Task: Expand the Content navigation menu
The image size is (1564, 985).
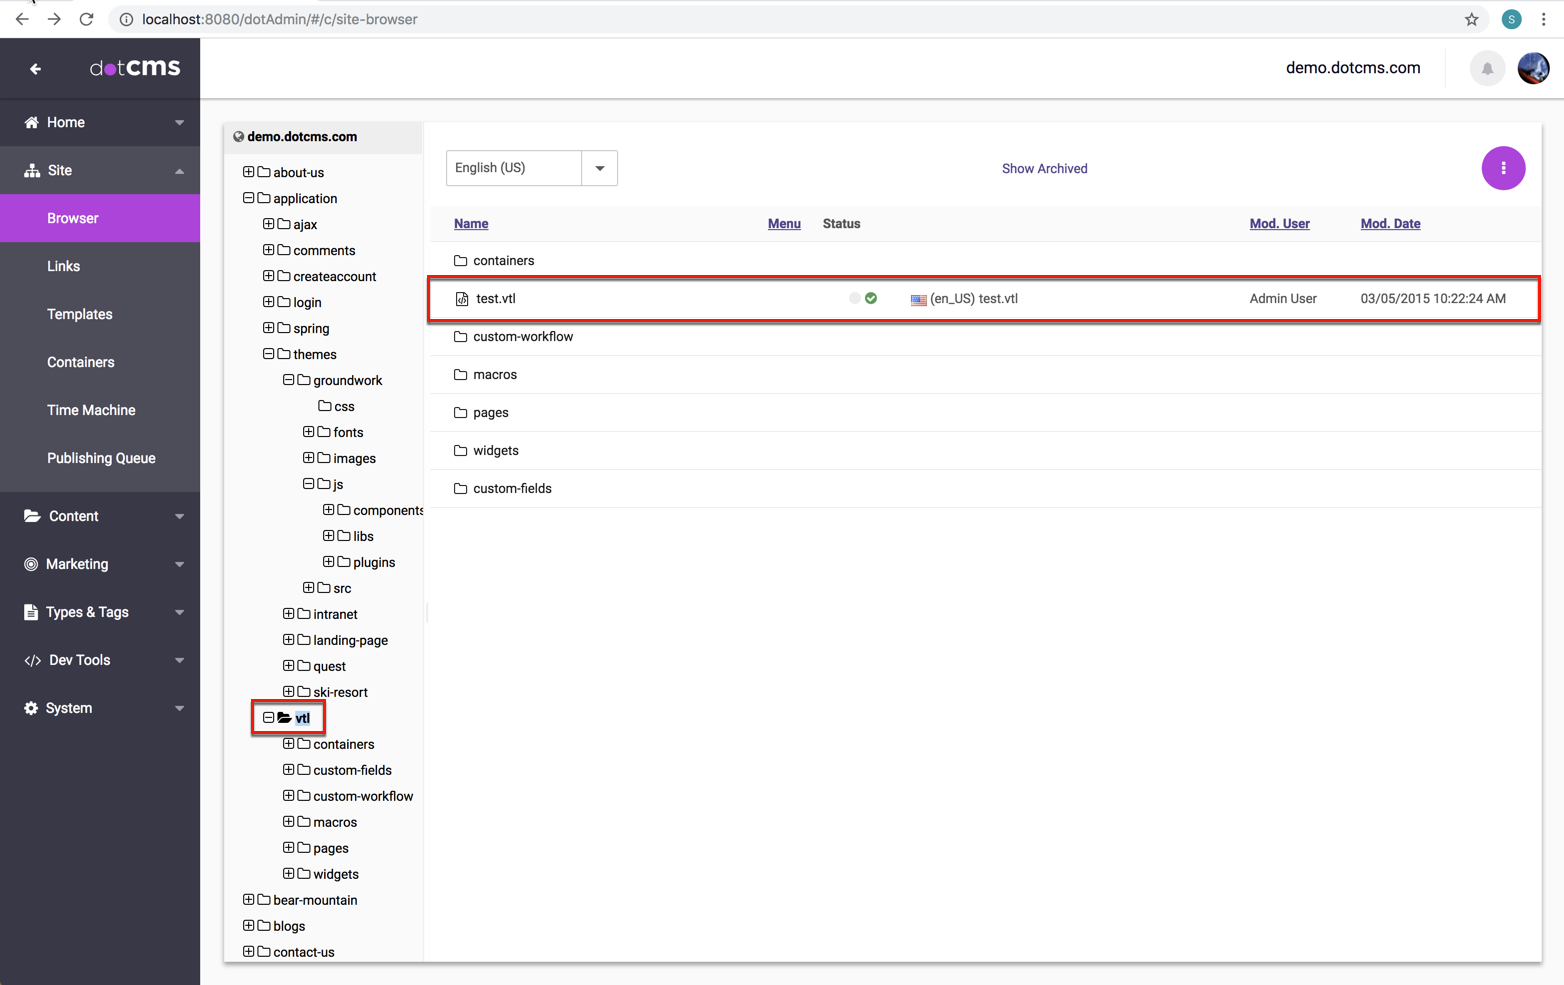Action: pos(100,516)
